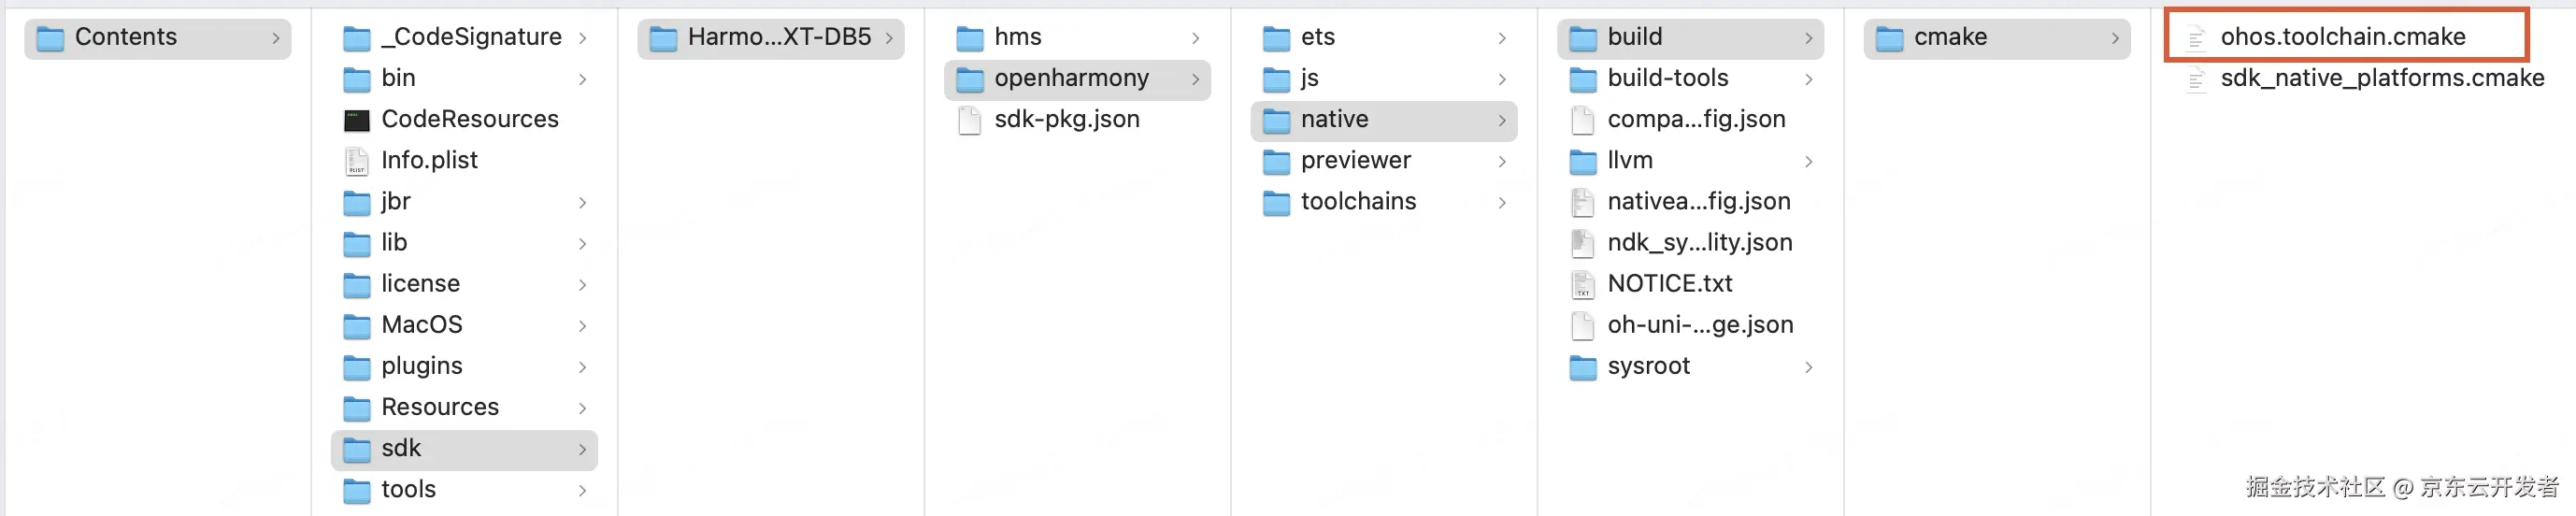This screenshot has height=516, width=2576.
Task: Open the plugins folder
Action: coord(421,366)
